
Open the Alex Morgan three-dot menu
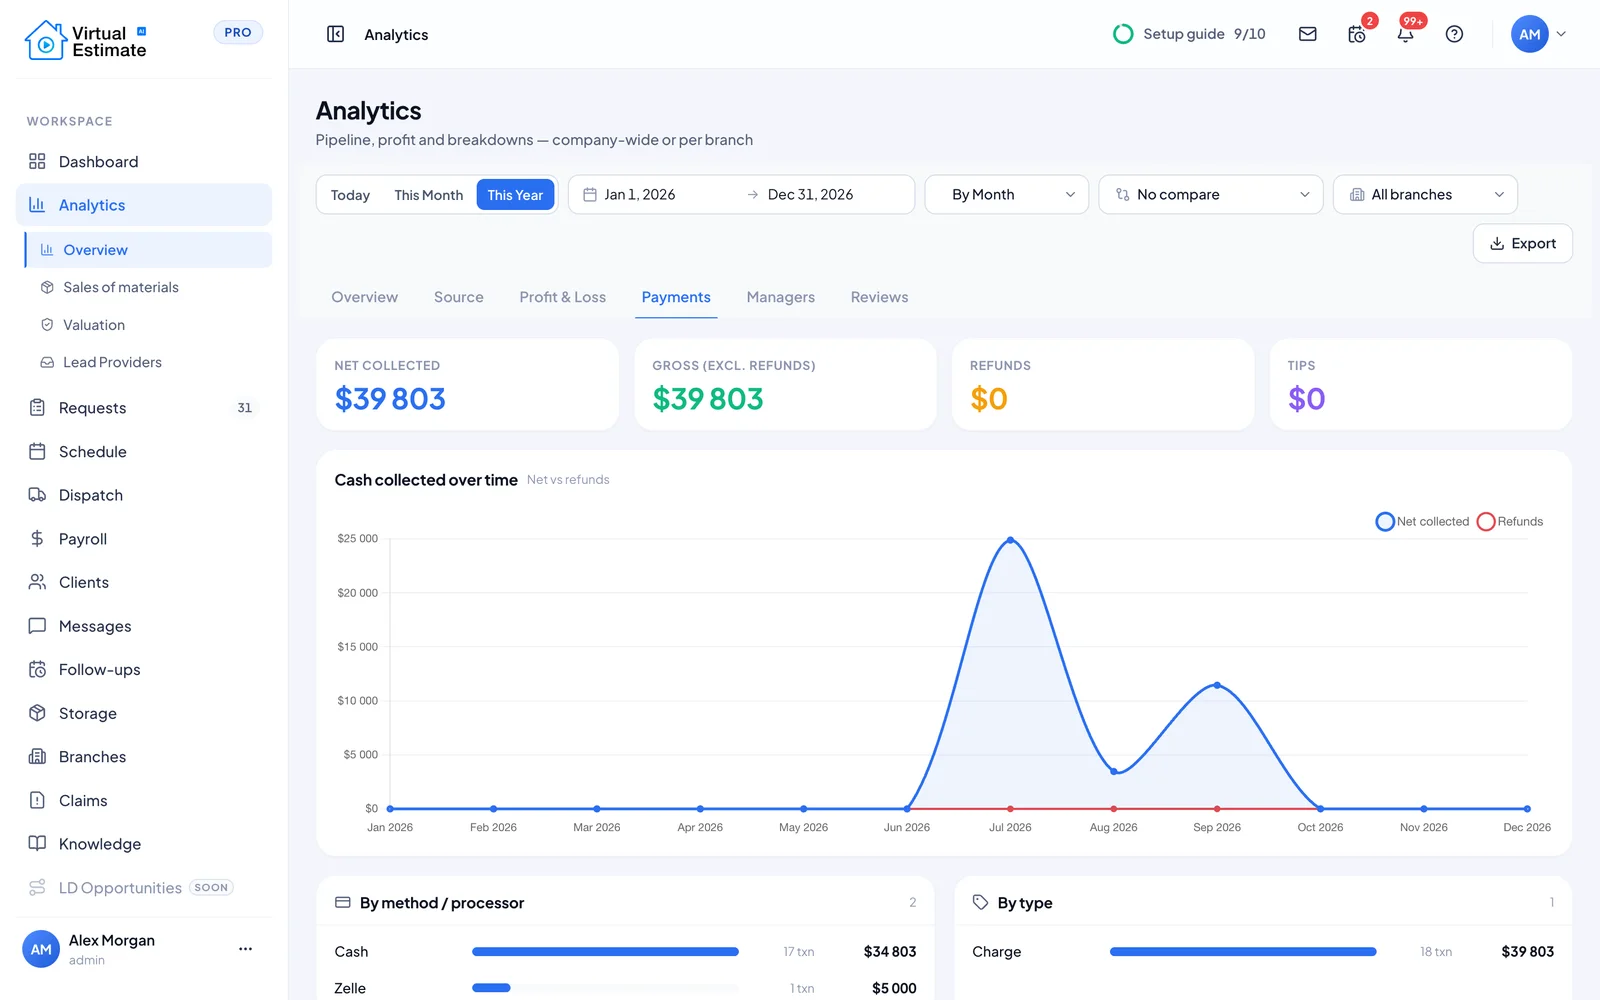point(245,949)
